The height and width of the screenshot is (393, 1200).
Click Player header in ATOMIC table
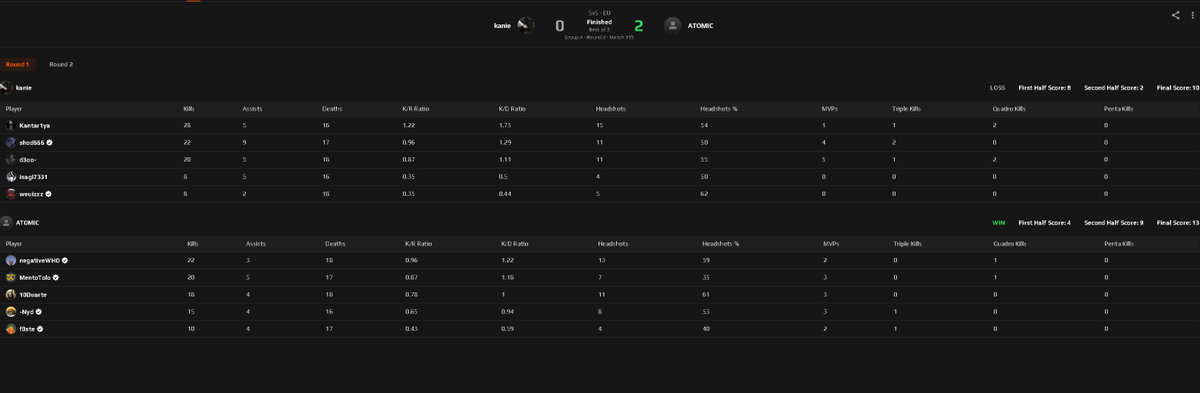(x=14, y=243)
